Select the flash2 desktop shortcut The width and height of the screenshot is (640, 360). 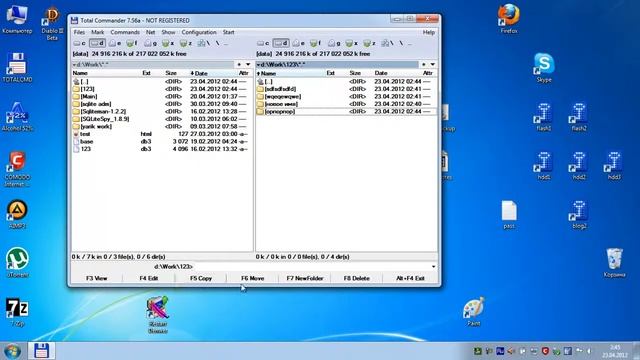579,116
